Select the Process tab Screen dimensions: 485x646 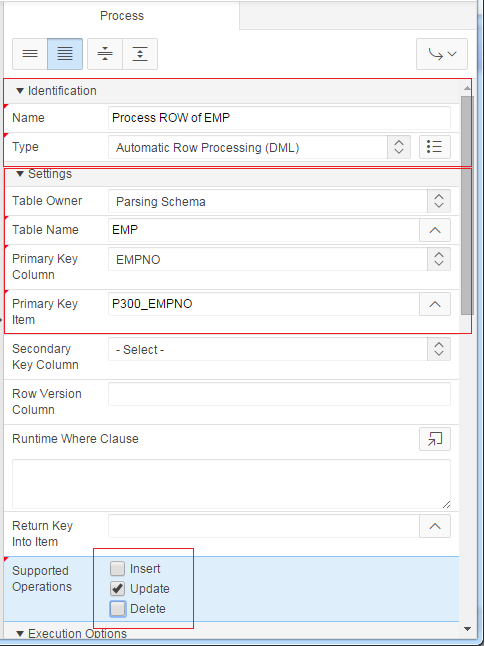click(x=122, y=16)
